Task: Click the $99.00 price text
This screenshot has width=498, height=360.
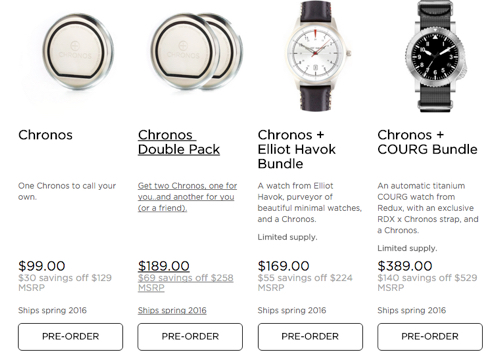Action: [x=42, y=266]
